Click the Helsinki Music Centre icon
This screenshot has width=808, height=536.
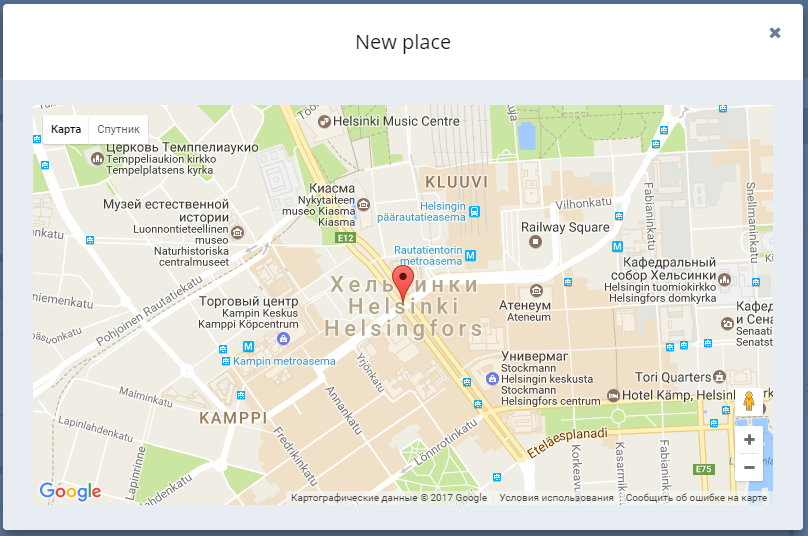[324, 122]
